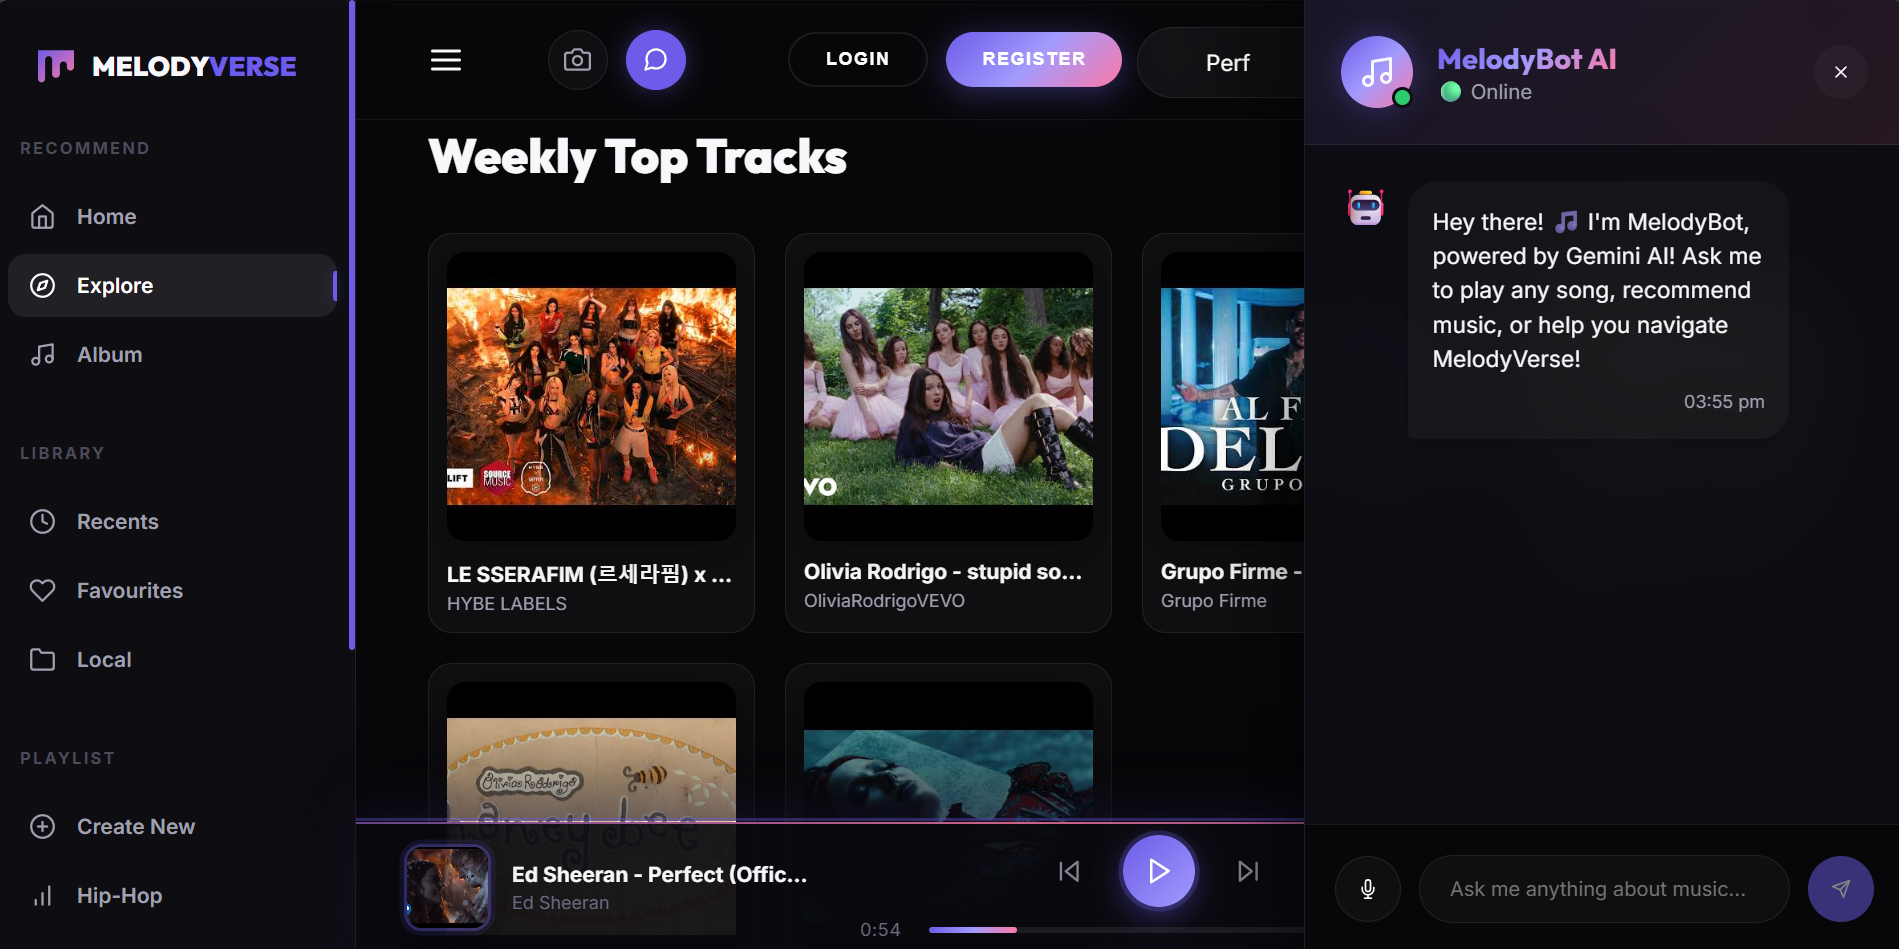Screen dimensions: 1899x949
Task: Click the now-playing Ed Sheeran album art
Action: point(447,888)
